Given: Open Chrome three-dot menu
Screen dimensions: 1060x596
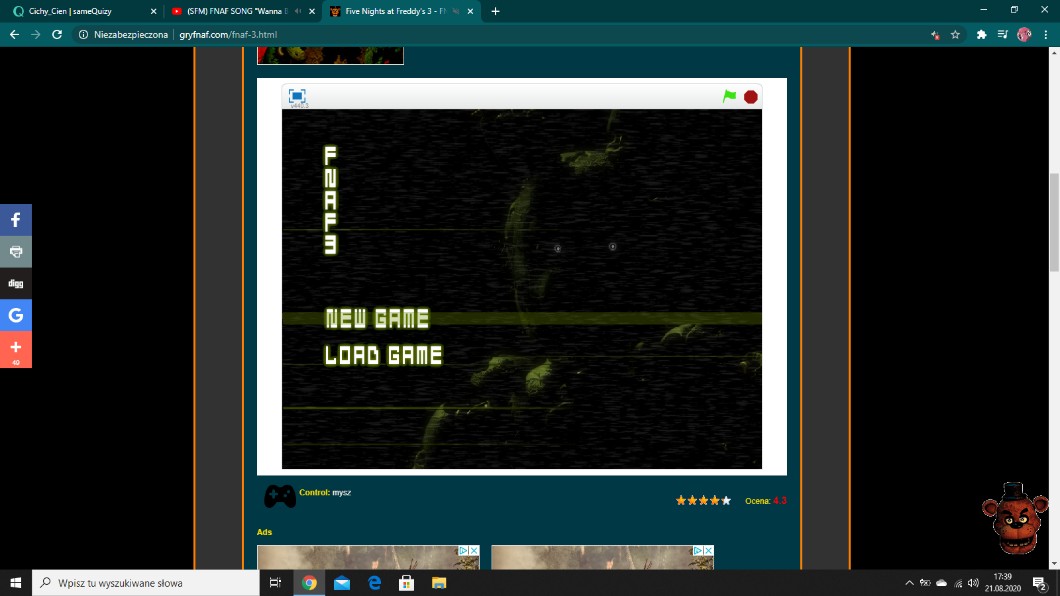Looking at the screenshot, I should pyautogui.click(x=1045, y=34).
